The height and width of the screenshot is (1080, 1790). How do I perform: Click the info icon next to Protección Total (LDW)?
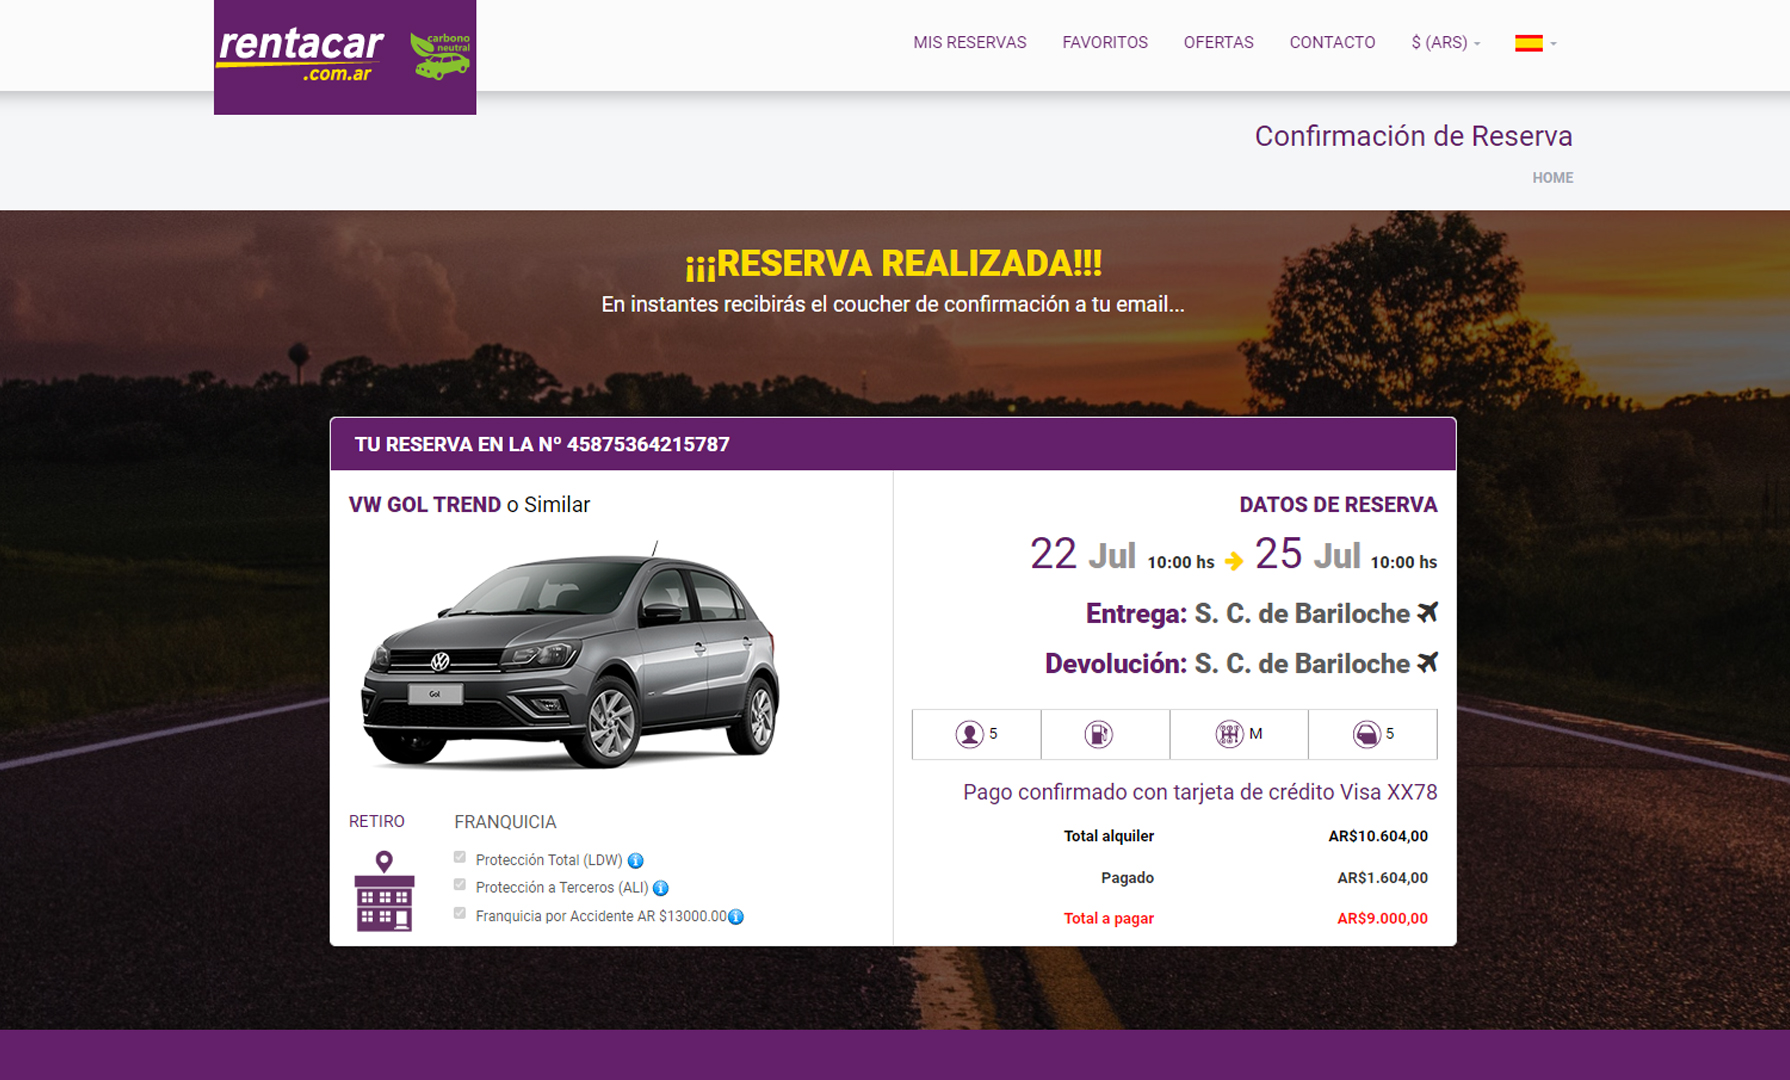point(635,860)
